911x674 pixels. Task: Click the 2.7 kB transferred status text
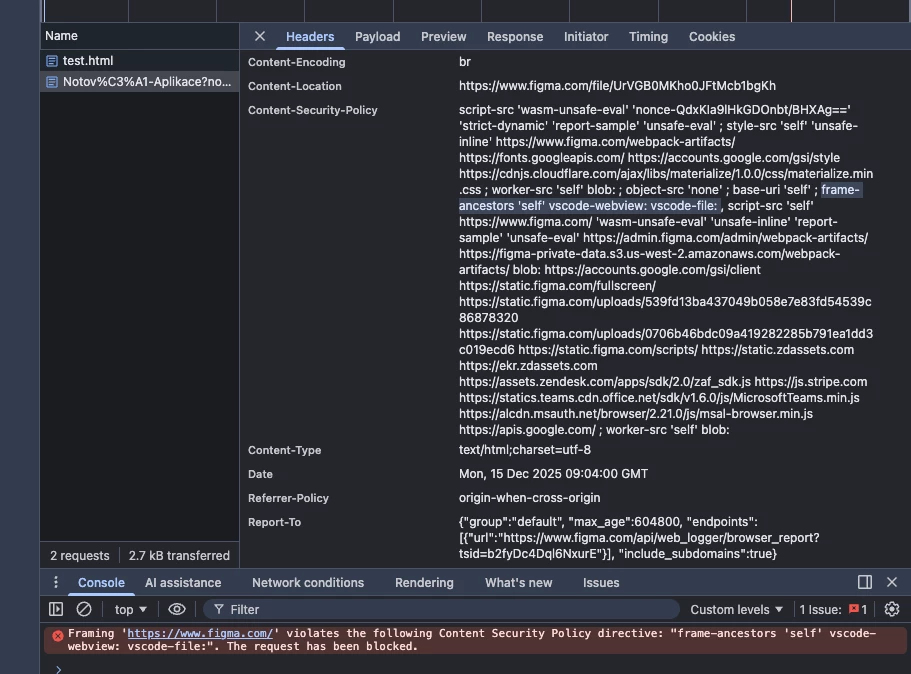[x=179, y=555]
